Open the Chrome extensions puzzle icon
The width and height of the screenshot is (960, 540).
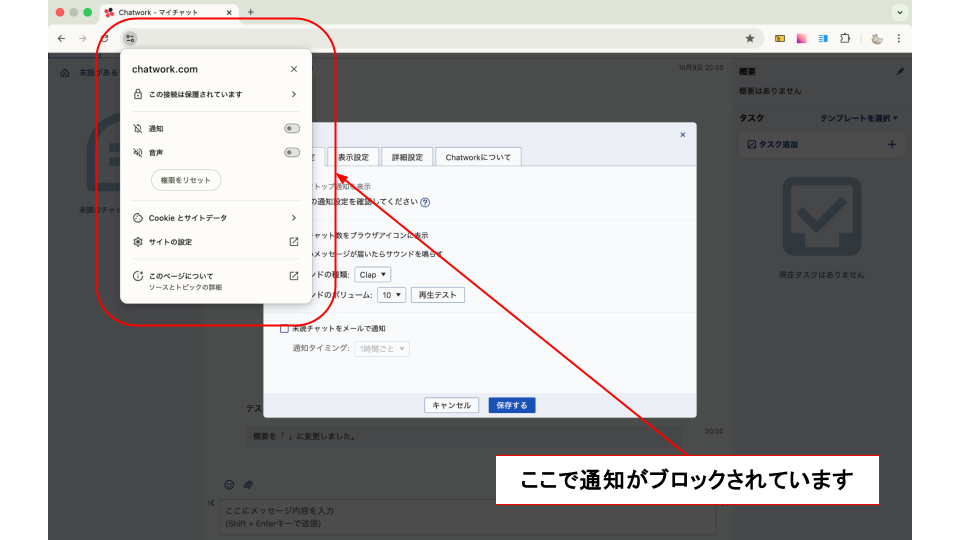(845, 38)
